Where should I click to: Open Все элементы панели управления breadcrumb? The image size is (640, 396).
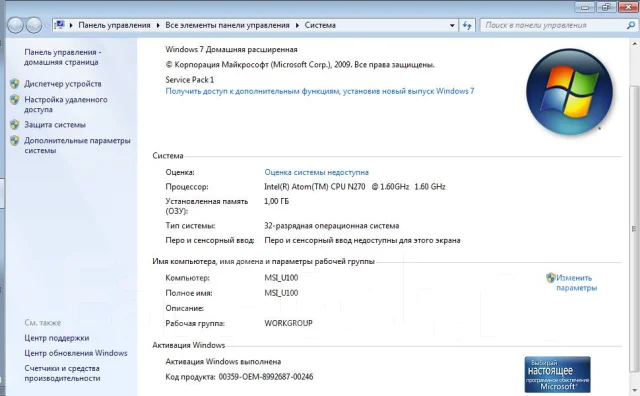[x=227, y=25]
